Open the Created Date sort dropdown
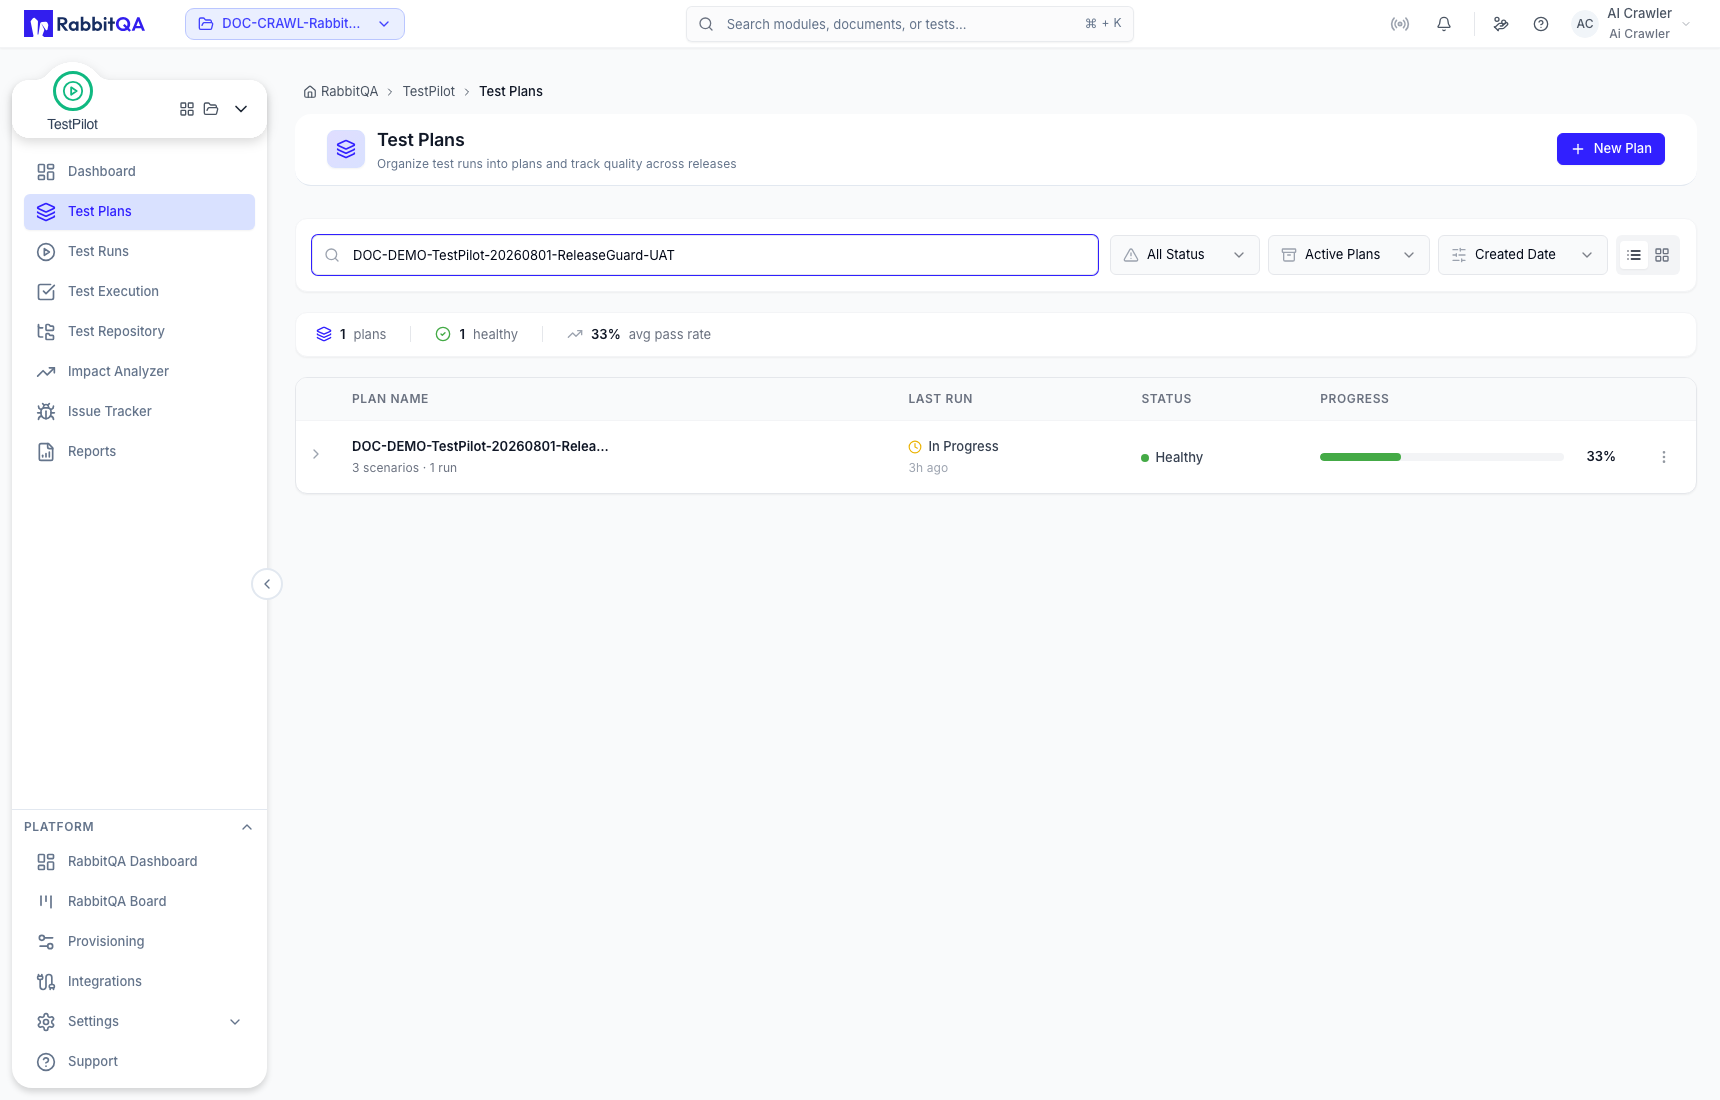Image resolution: width=1720 pixels, height=1100 pixels. coord(1523,255)
